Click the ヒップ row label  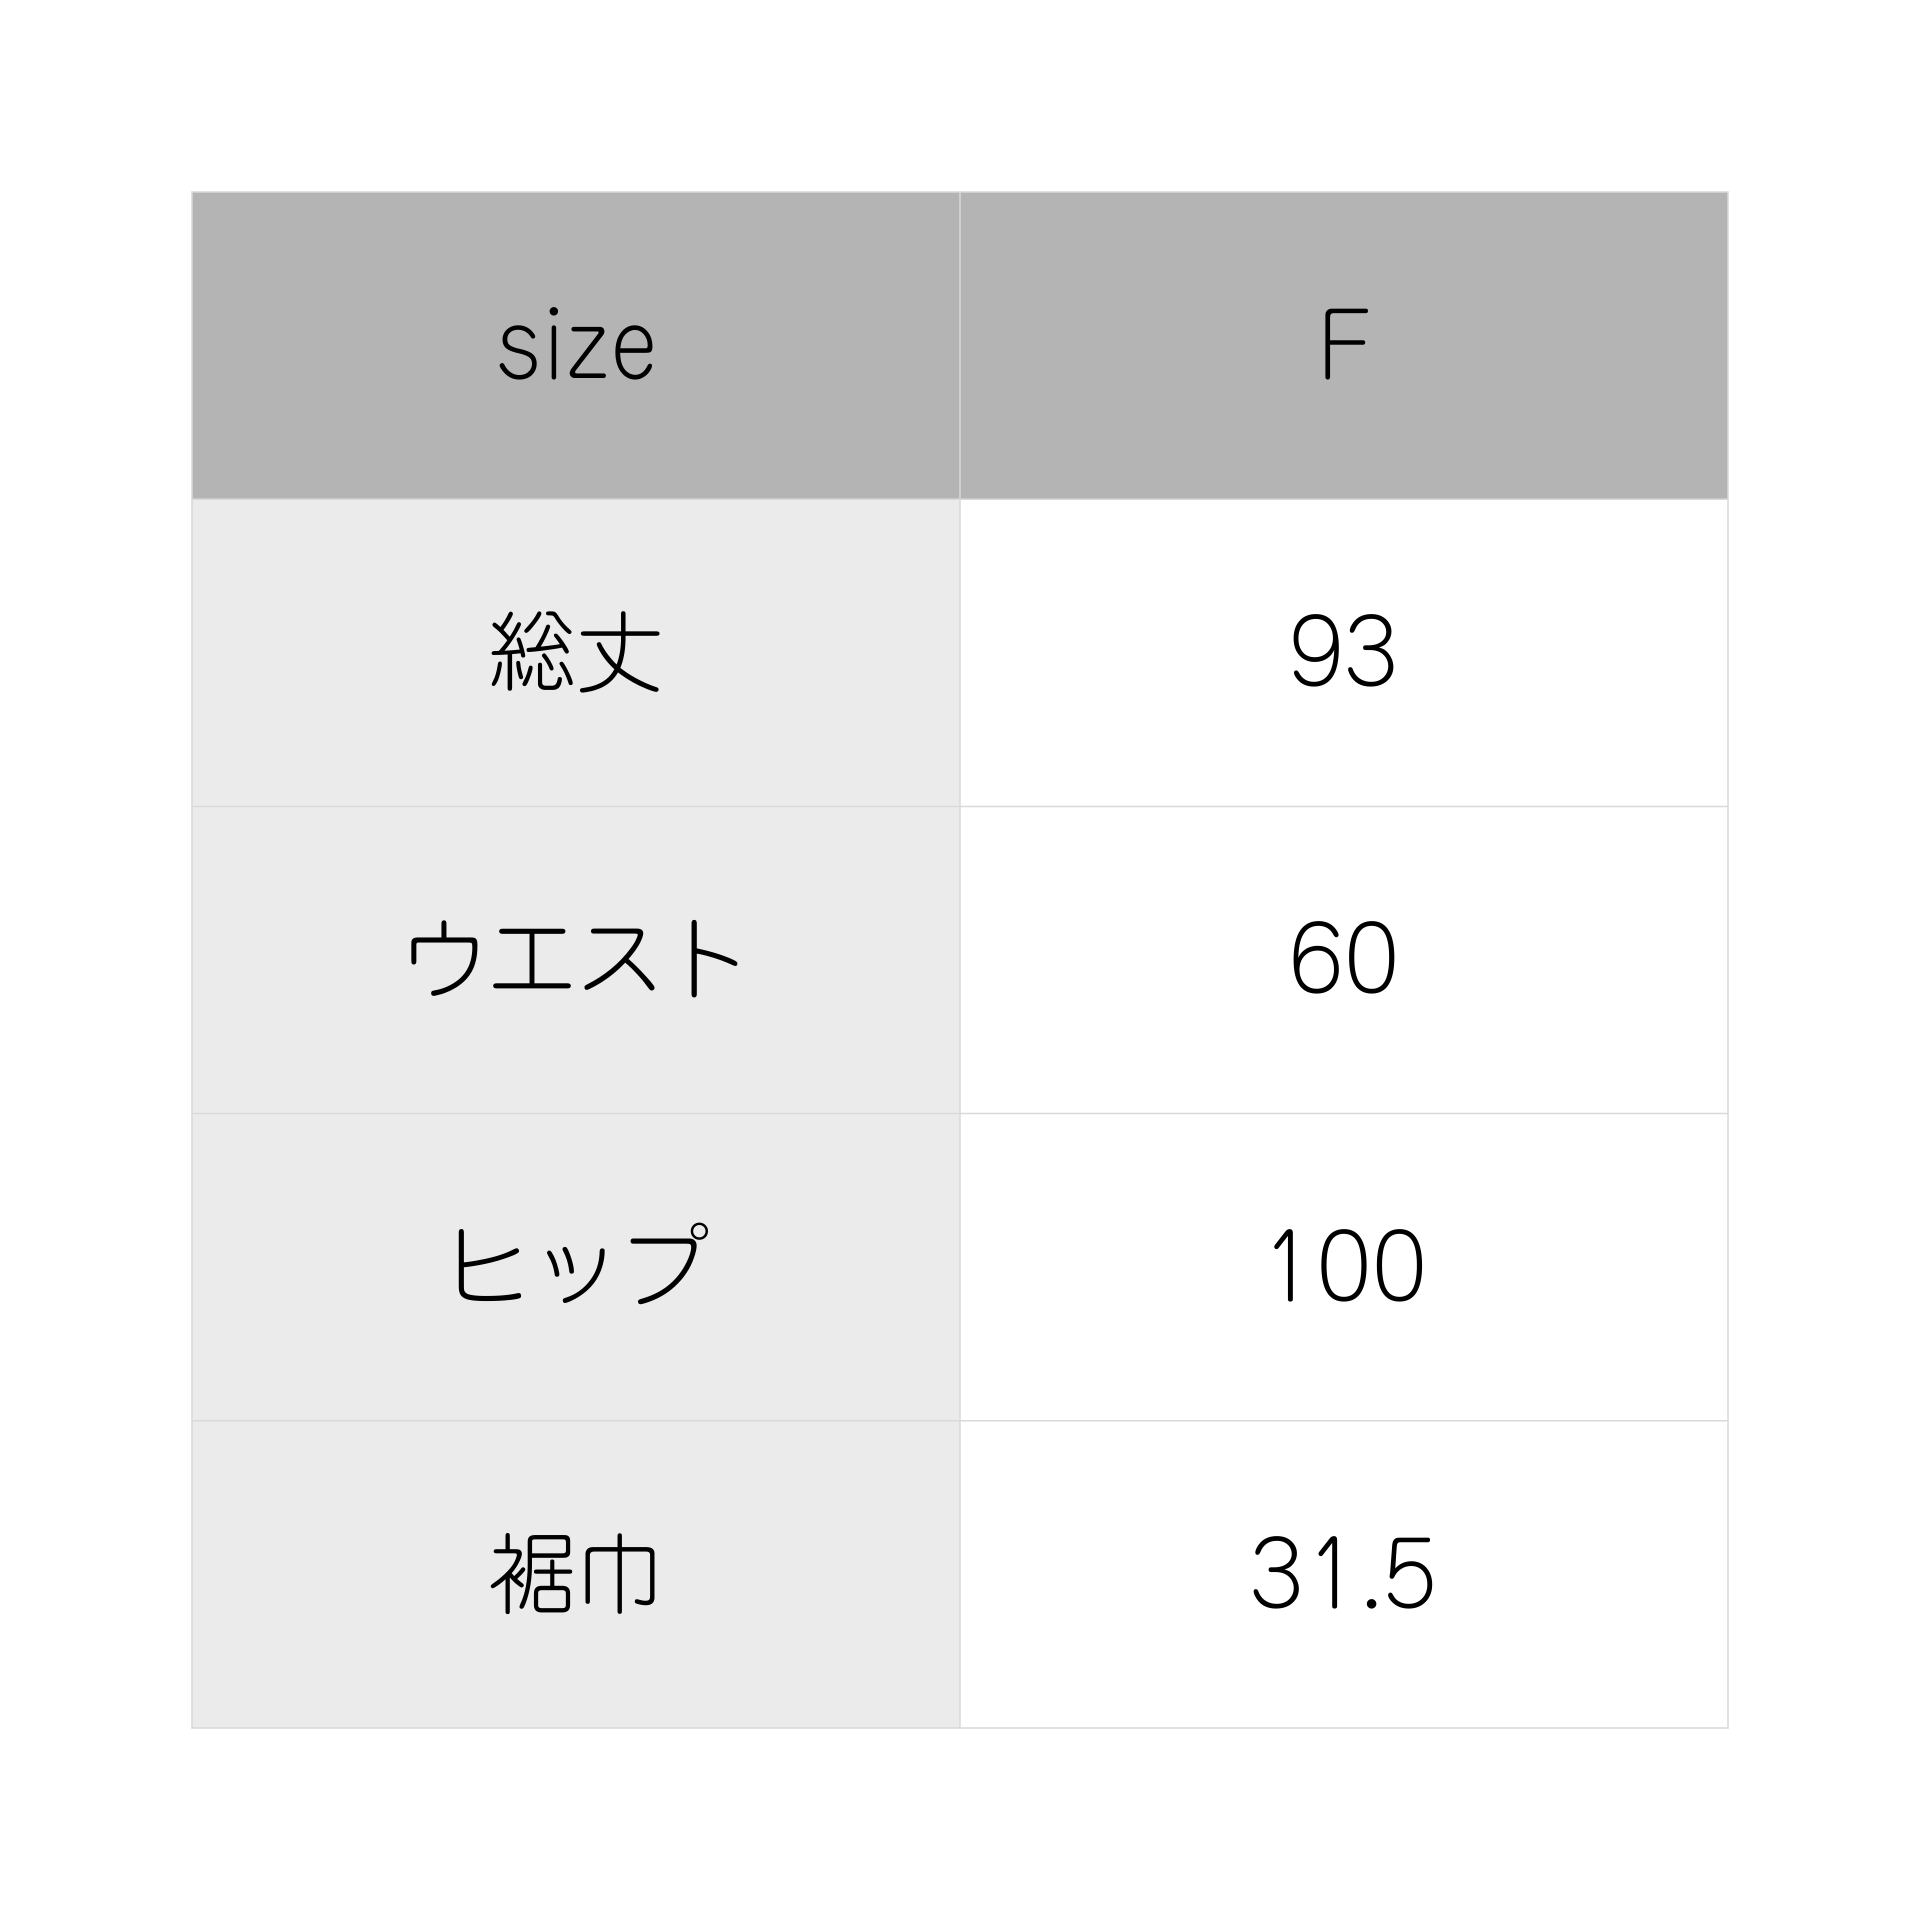click(578, 1266)
